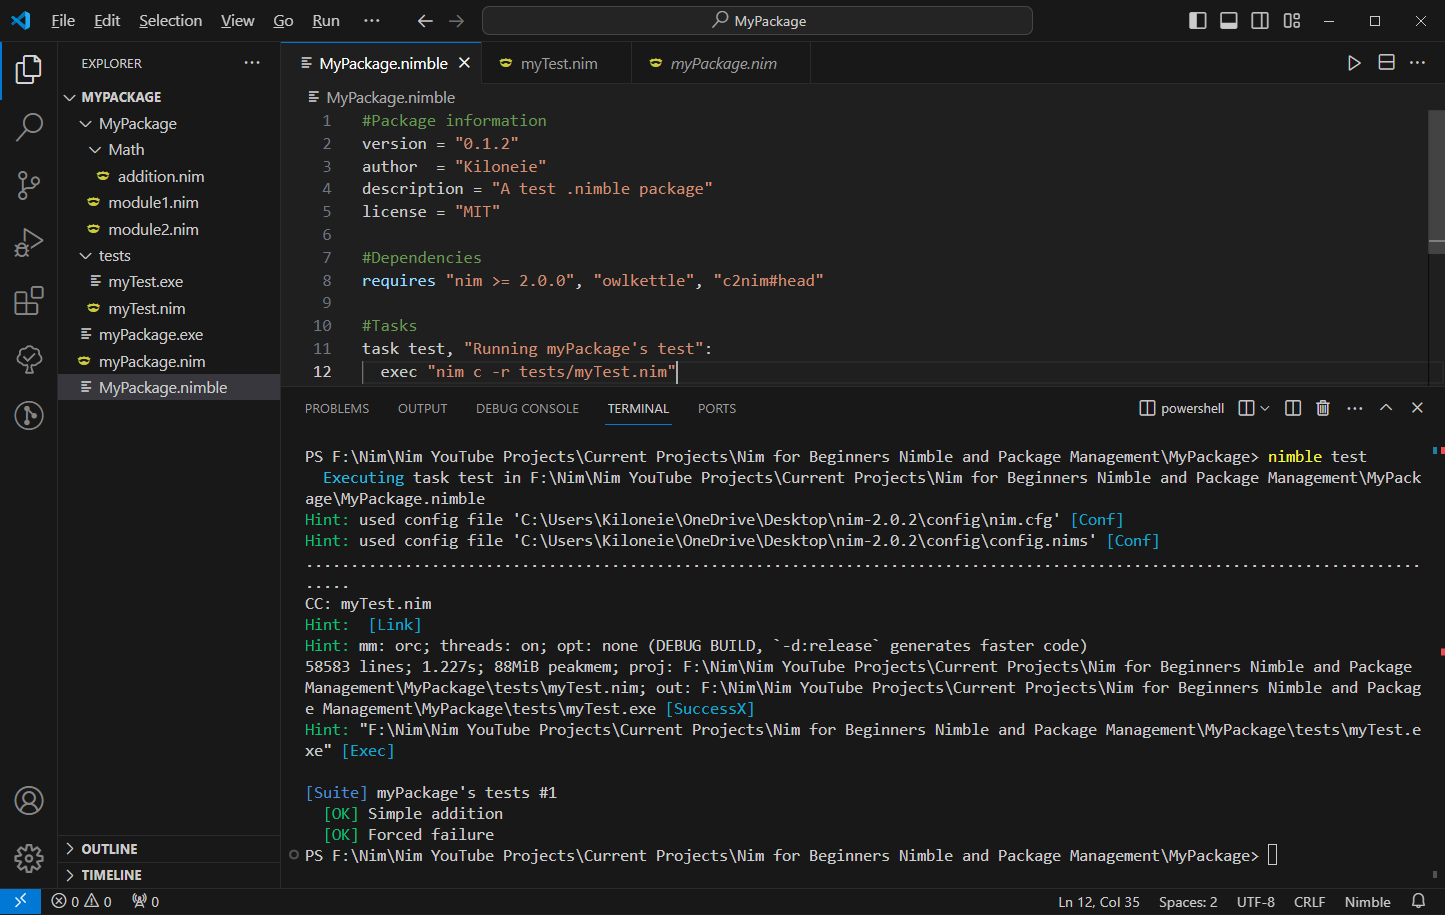
Task: Customize the editor layout
Action: (1292, 21)
